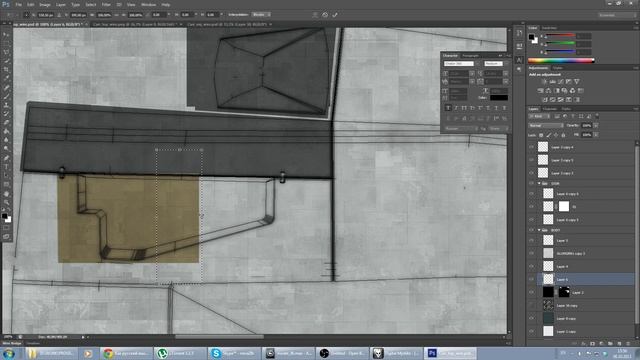
Task: Select the Brush tool
Action: [x=6, y=96]
